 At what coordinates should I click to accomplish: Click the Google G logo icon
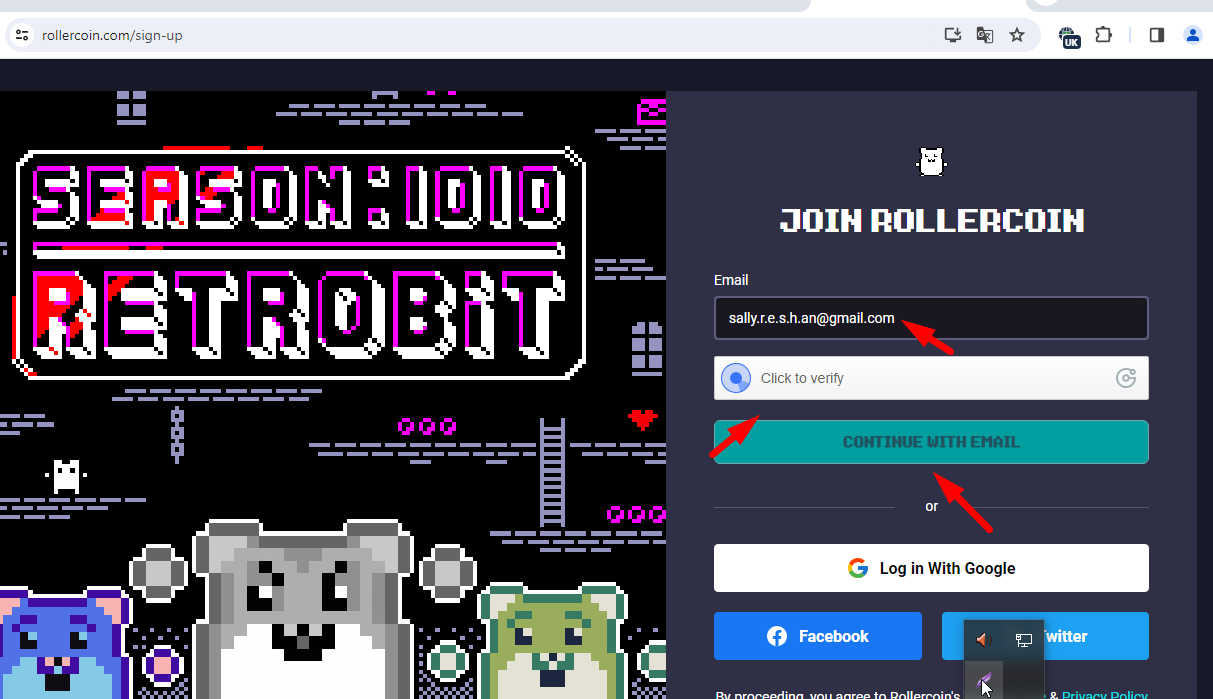(x=858, y=568)
